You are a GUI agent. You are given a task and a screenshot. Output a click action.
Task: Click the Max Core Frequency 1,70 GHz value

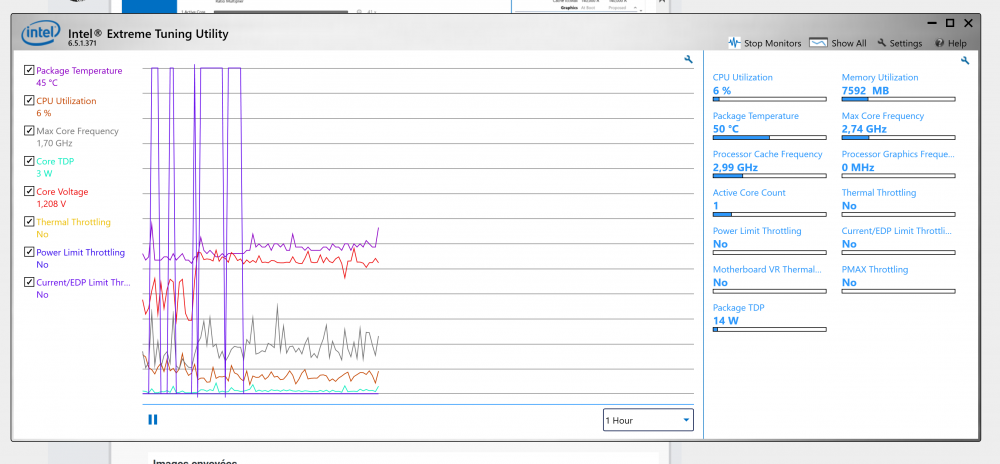(54, 143)
